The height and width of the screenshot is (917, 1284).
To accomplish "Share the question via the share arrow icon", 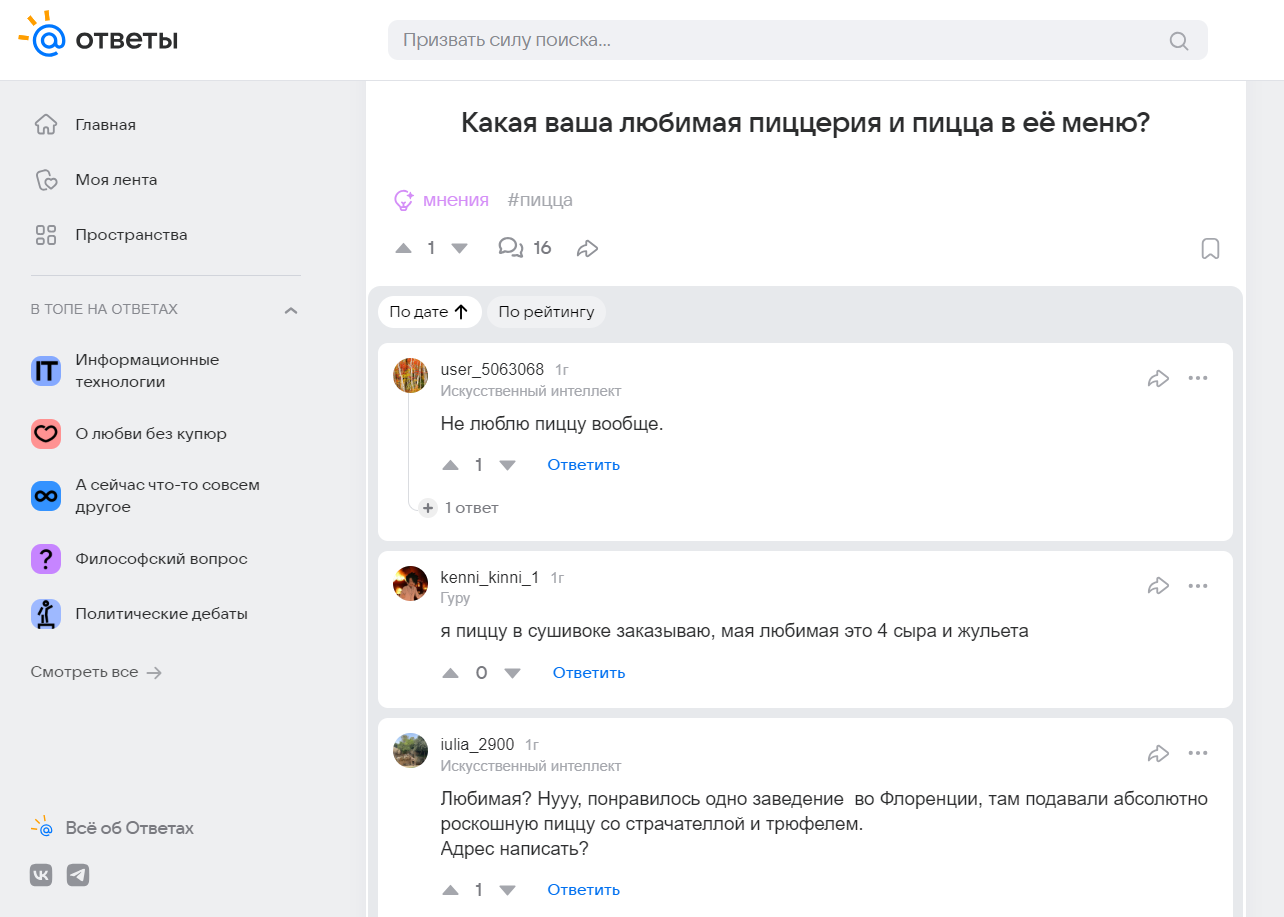I will click(587, 247).
